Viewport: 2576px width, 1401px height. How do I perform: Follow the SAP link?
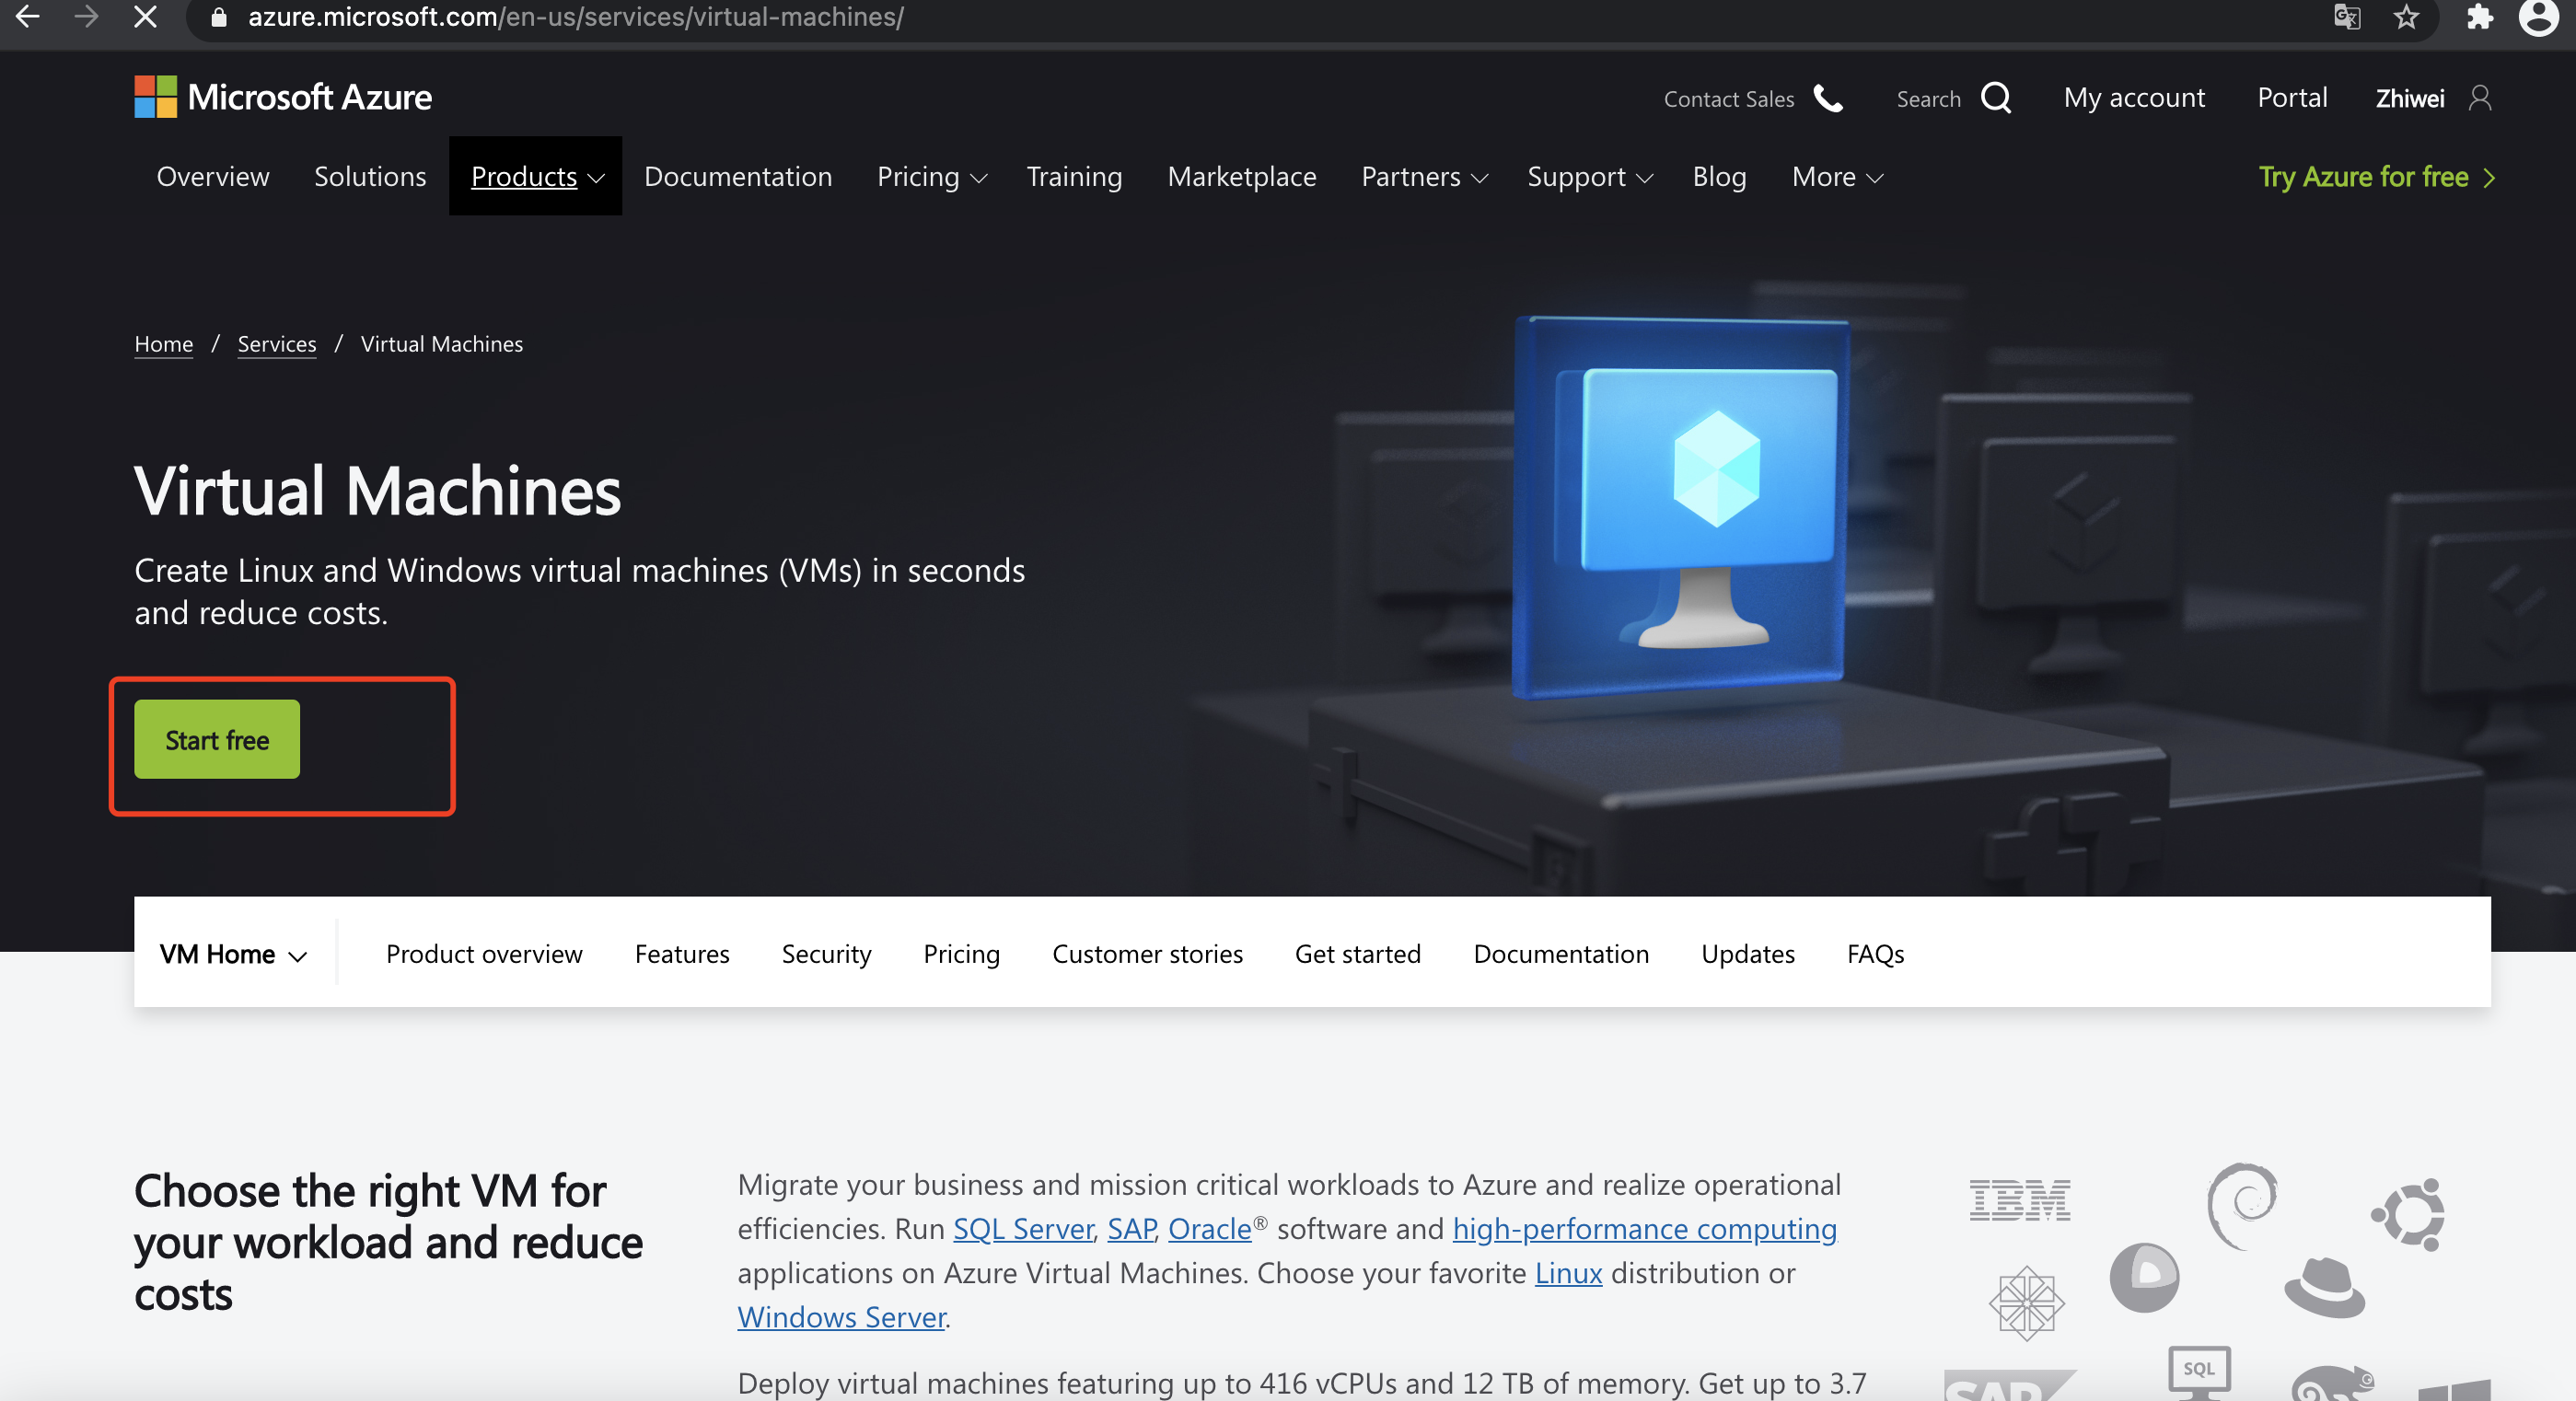(x=1131, y=1228)
